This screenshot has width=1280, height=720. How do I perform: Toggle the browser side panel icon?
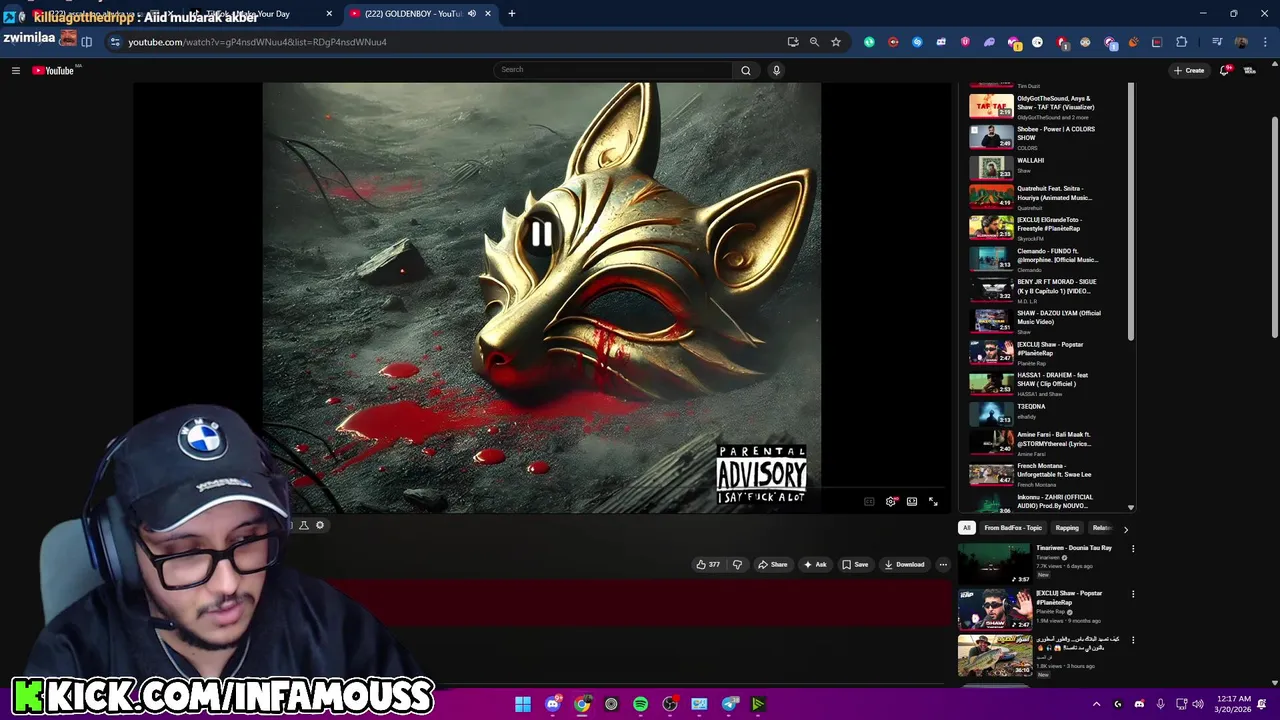(x=87, y=42)
